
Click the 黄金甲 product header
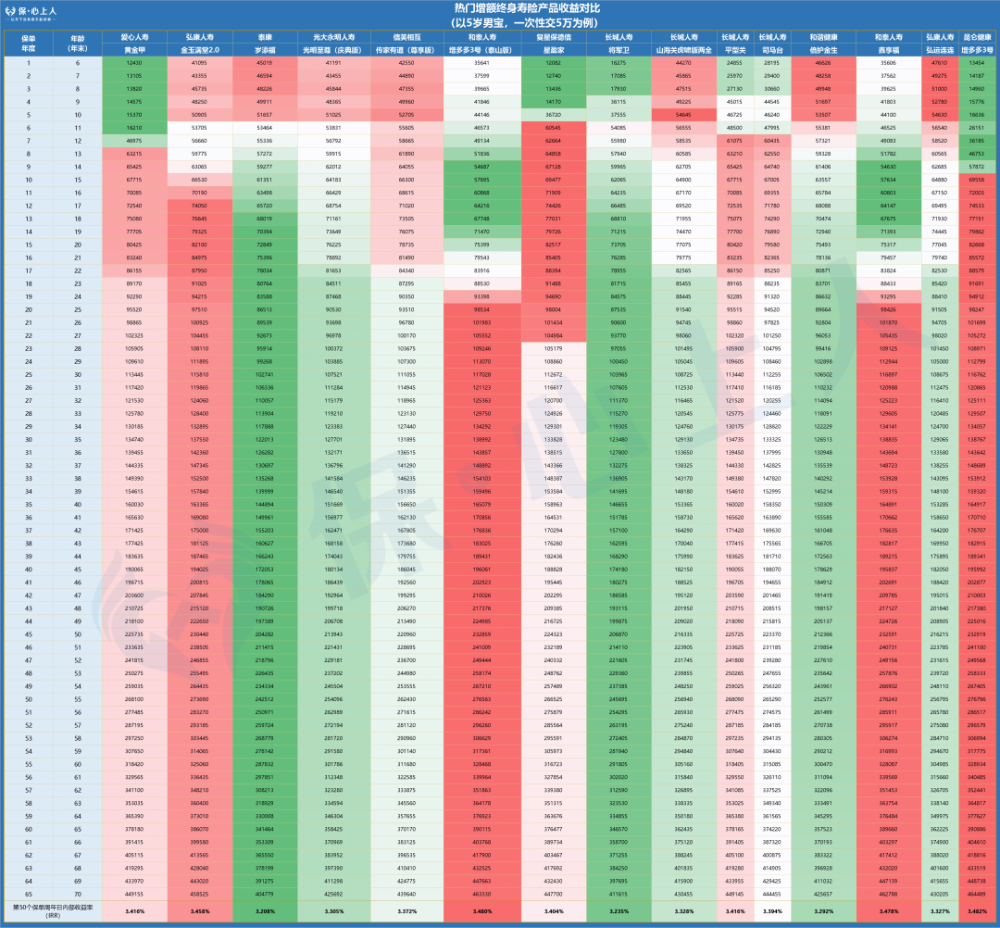click(135, 50)
